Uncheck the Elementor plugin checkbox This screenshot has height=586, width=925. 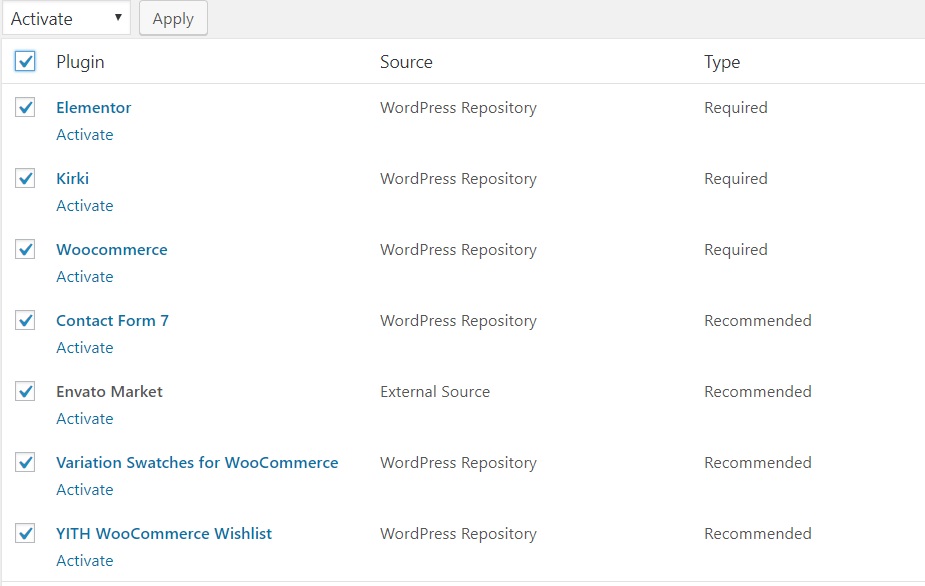click(25, 107)
